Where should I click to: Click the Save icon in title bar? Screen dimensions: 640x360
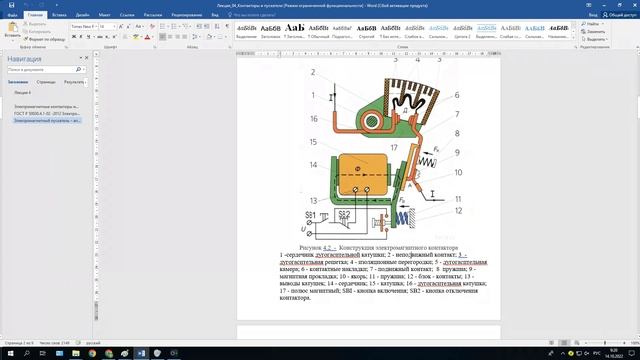11,5
